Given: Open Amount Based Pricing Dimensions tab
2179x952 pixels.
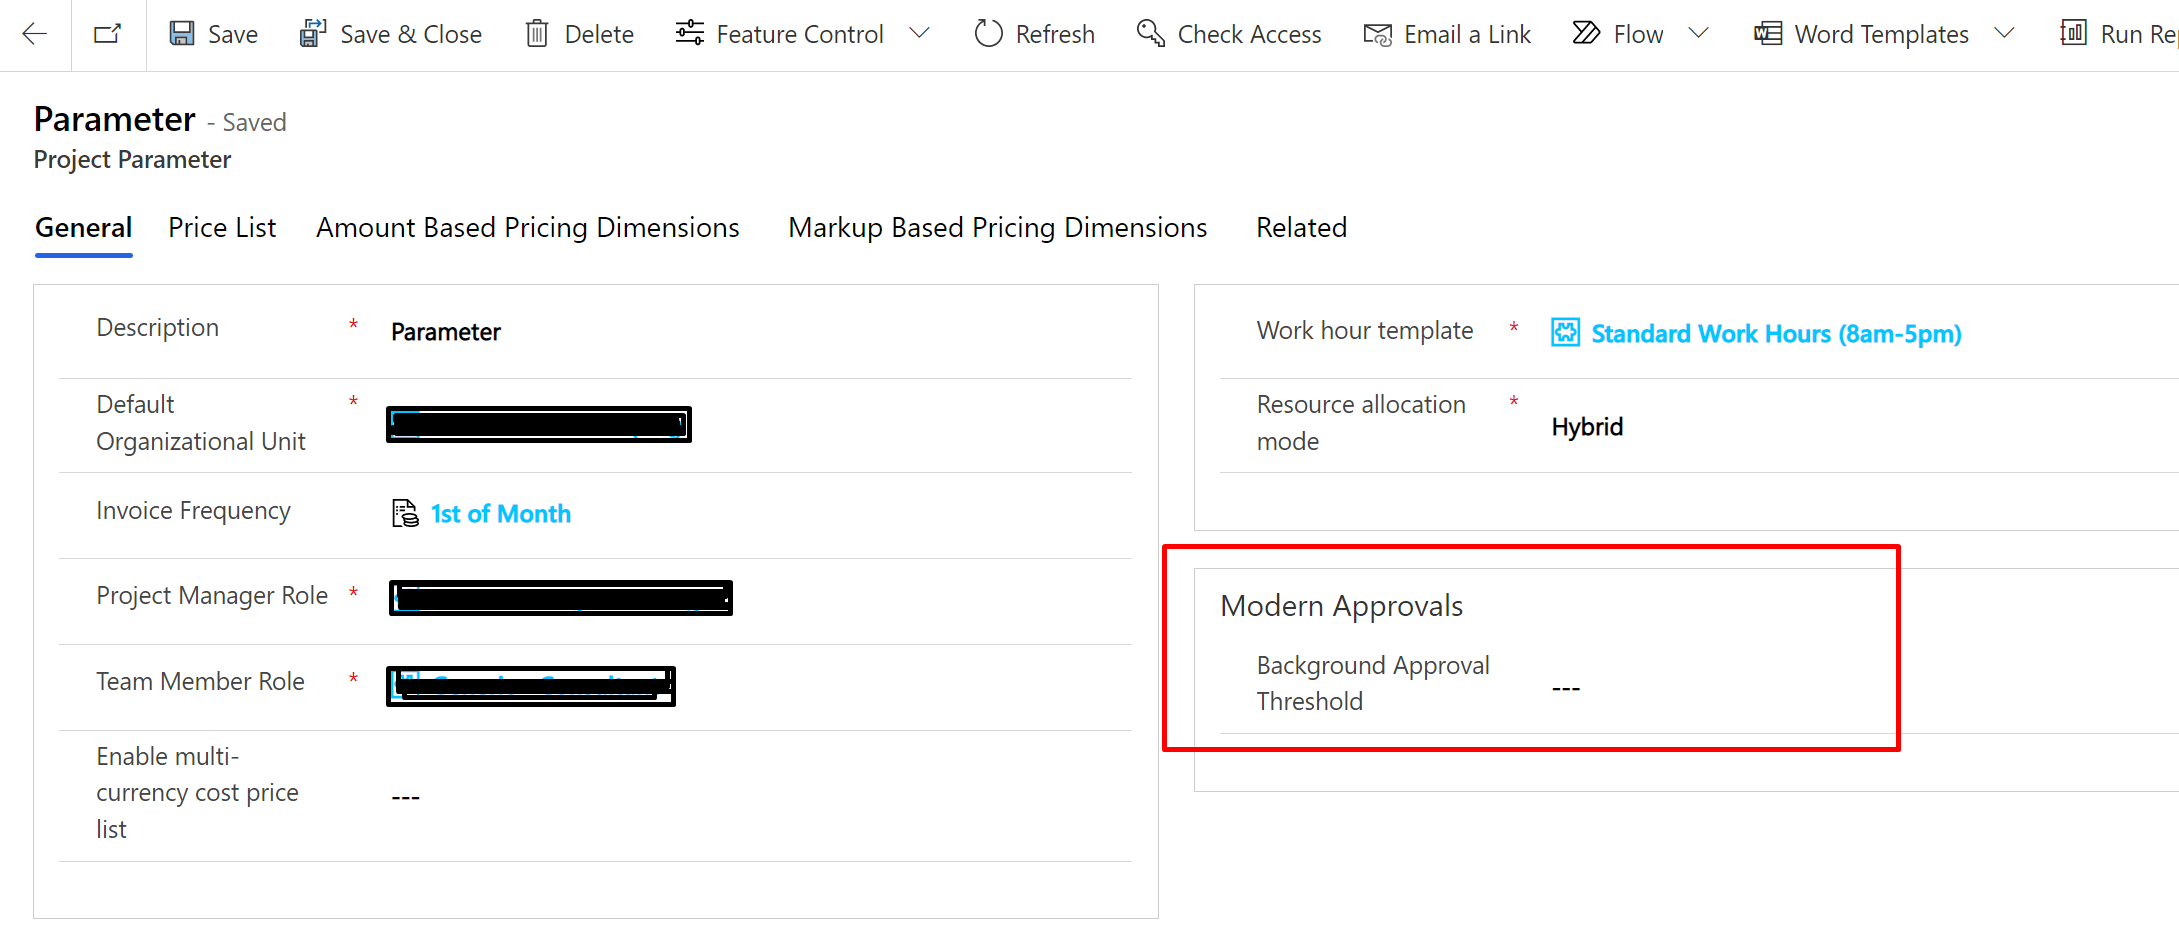Looking at the screenshot, I should point(528,228).
